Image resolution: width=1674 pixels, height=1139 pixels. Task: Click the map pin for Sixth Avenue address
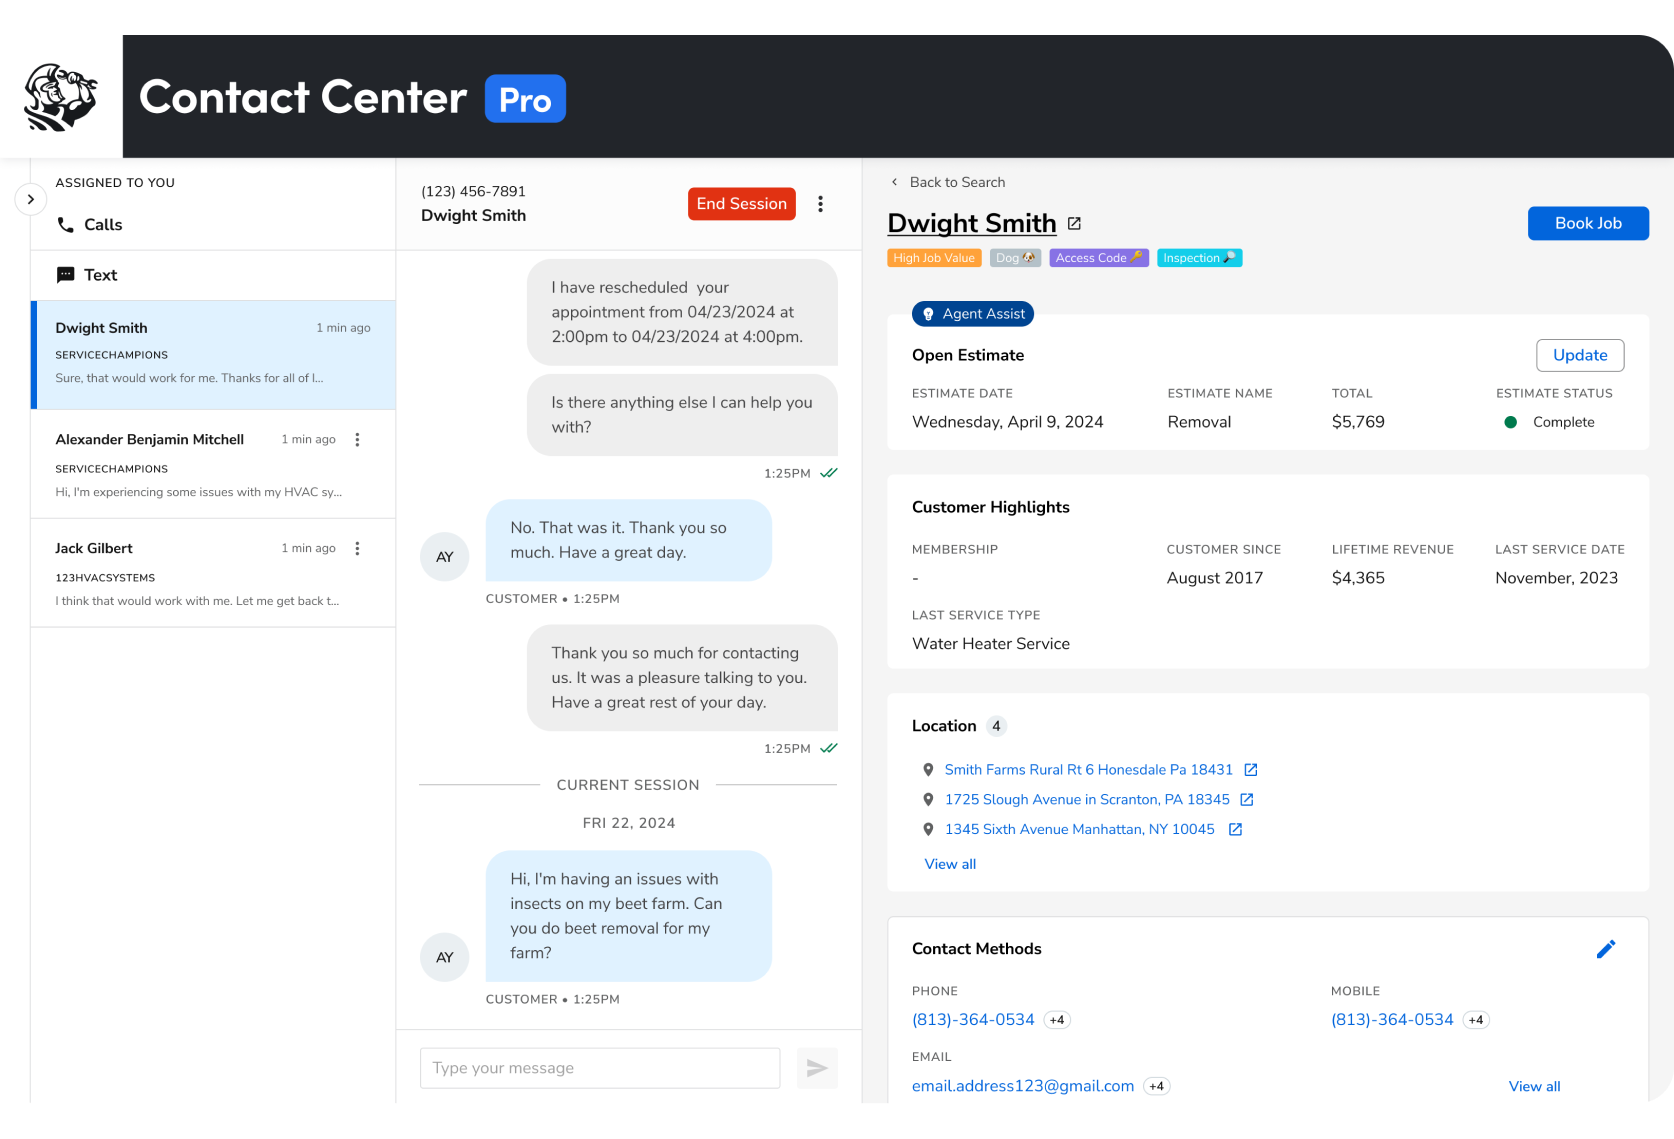(928, 830)
